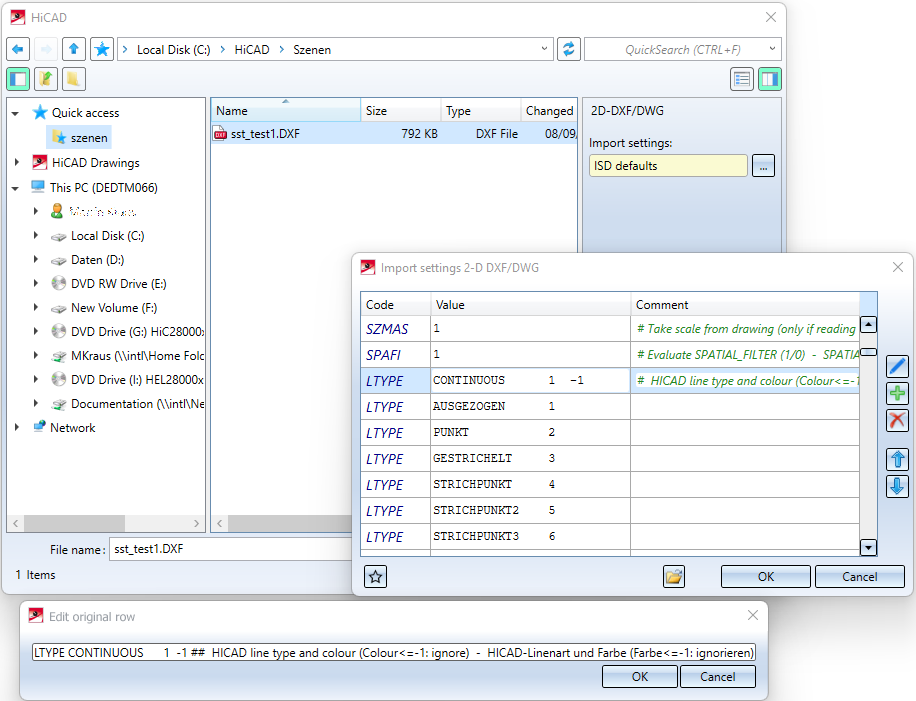
Task: Click the favourites star in Import settings
Action: click(376, 577)
